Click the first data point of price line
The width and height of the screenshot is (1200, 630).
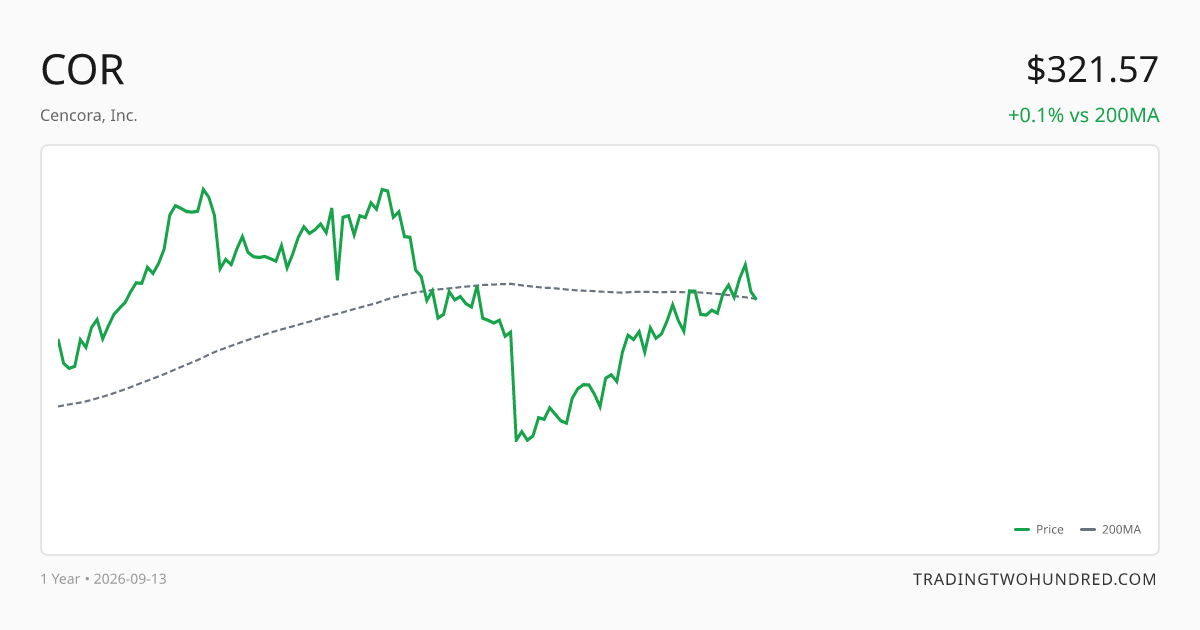click(59, 340)
